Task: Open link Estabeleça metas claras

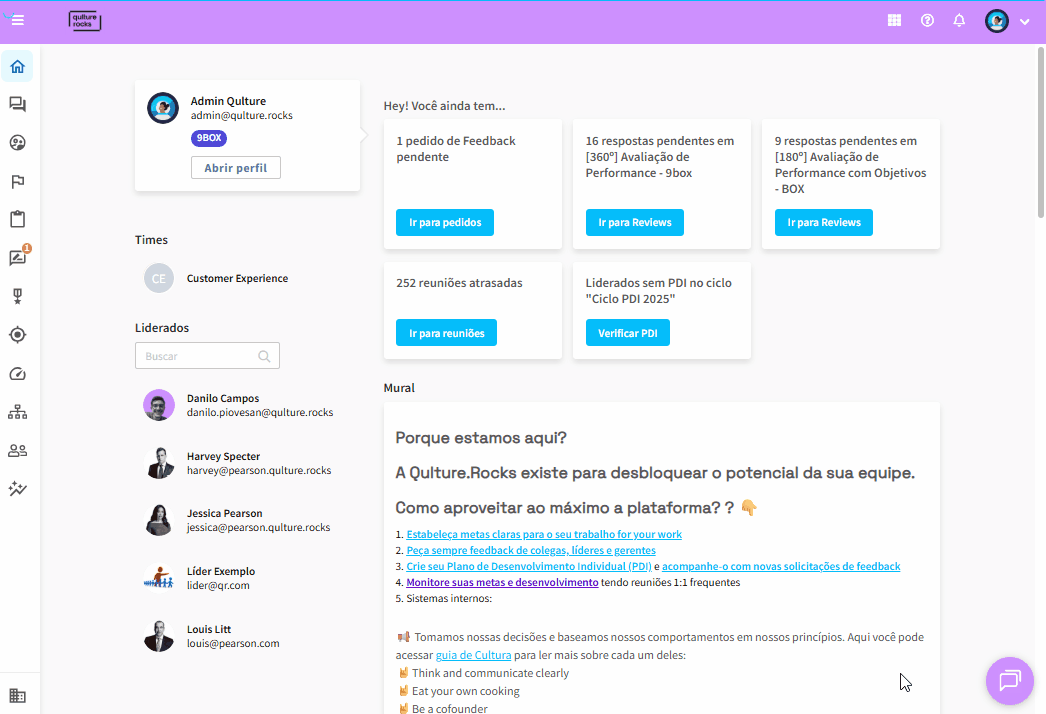Action: pyautogui.click(x=544, y=534)
